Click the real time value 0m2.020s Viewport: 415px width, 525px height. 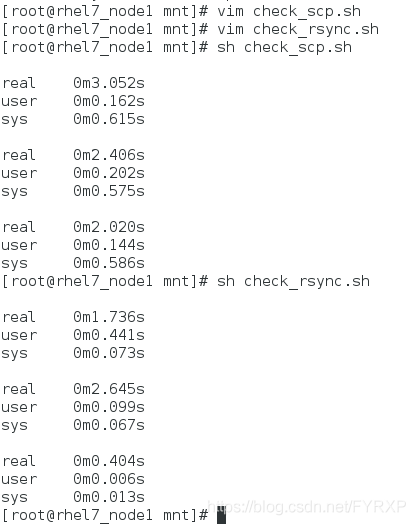[109, 227]
